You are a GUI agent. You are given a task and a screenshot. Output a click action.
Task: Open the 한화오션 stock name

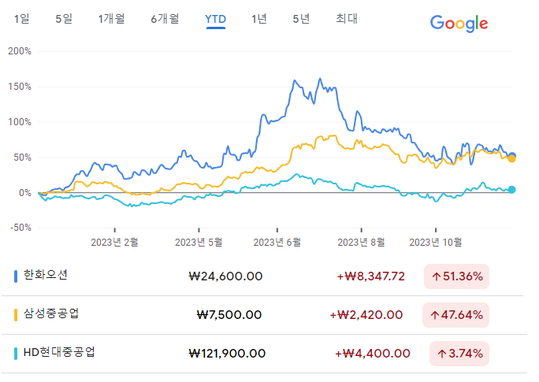tap(45, 275)
